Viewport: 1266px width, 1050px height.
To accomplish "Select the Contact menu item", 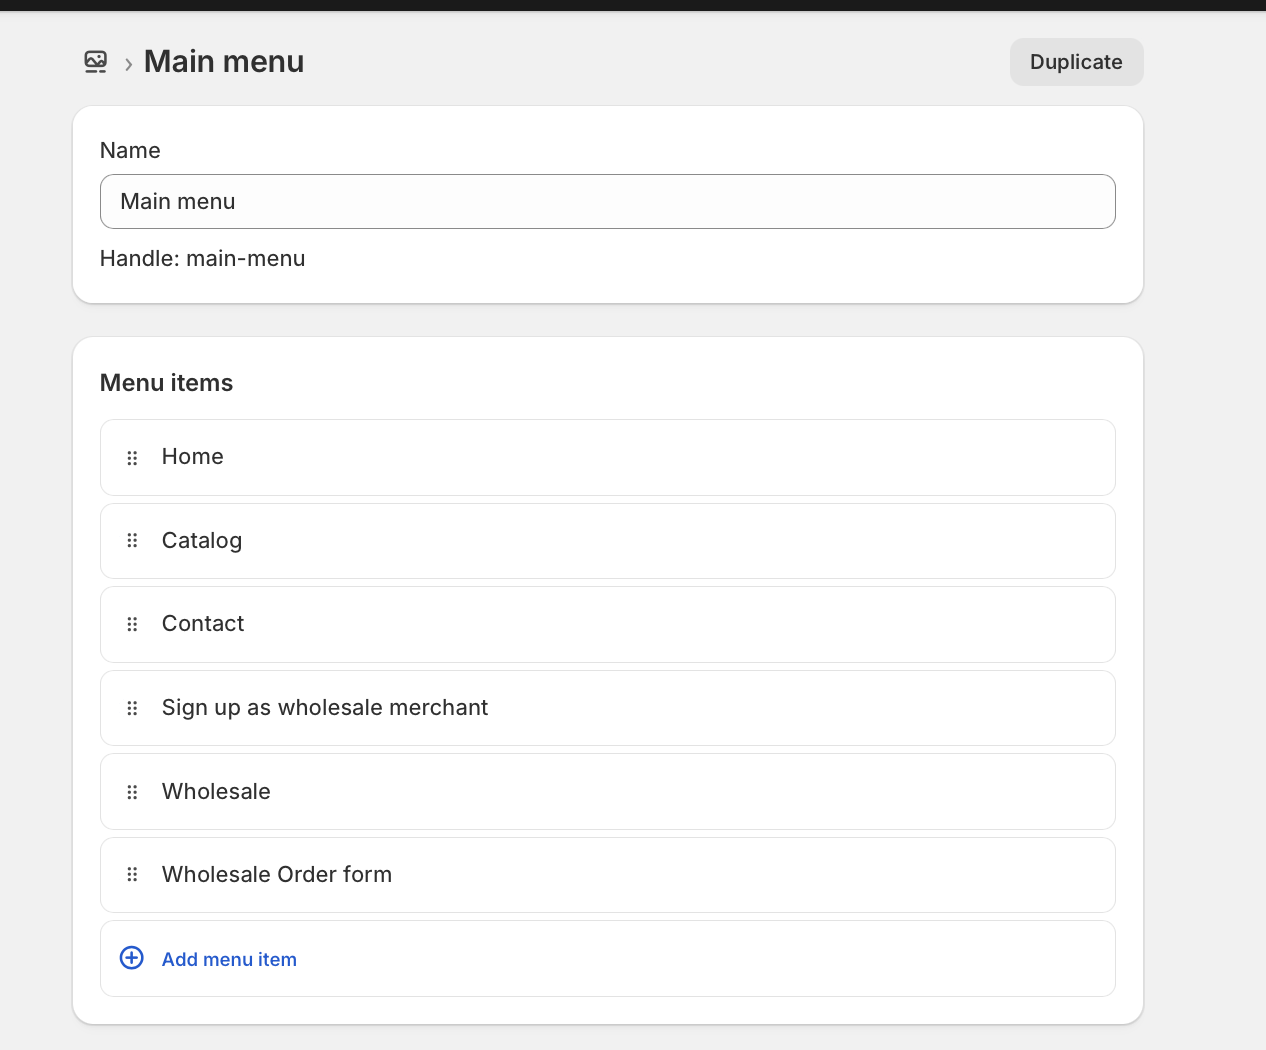I will tap(203, 624).
